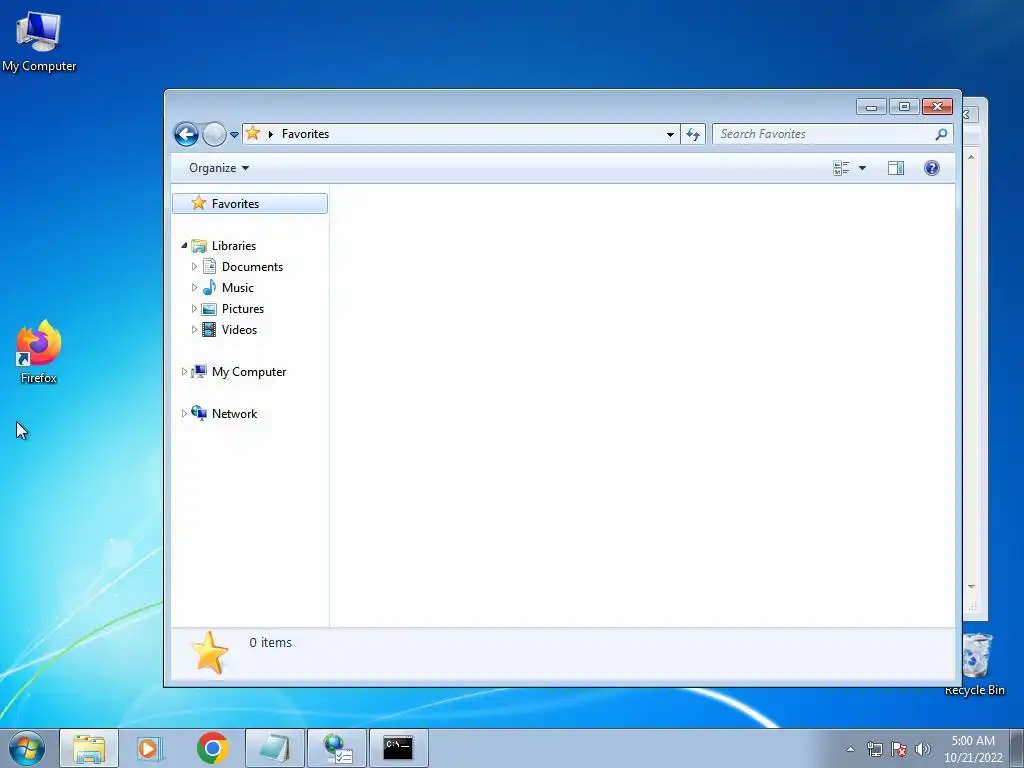1024x768 pixels.
Task: Click the large star in details pane
Action: point(210,653)
